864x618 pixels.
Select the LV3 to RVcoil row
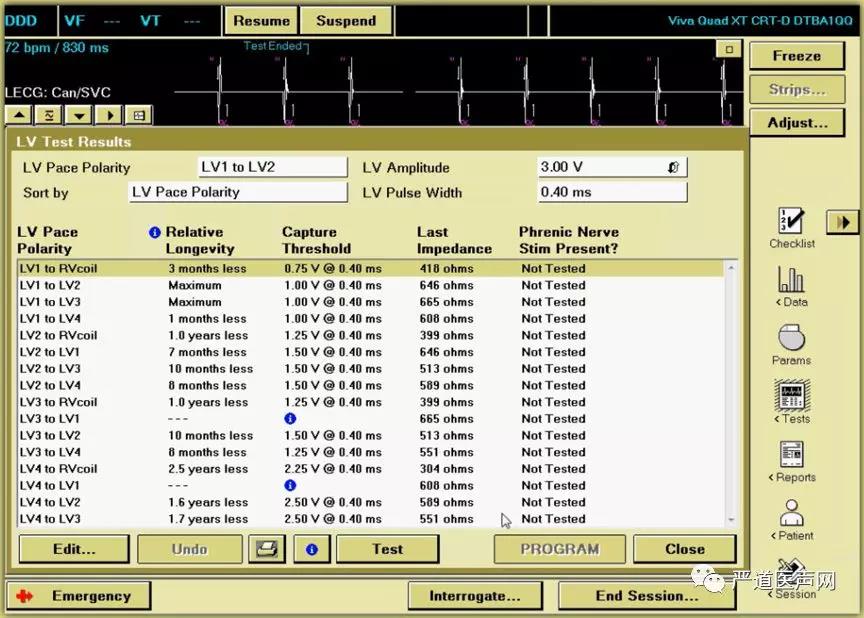[371, 402]
